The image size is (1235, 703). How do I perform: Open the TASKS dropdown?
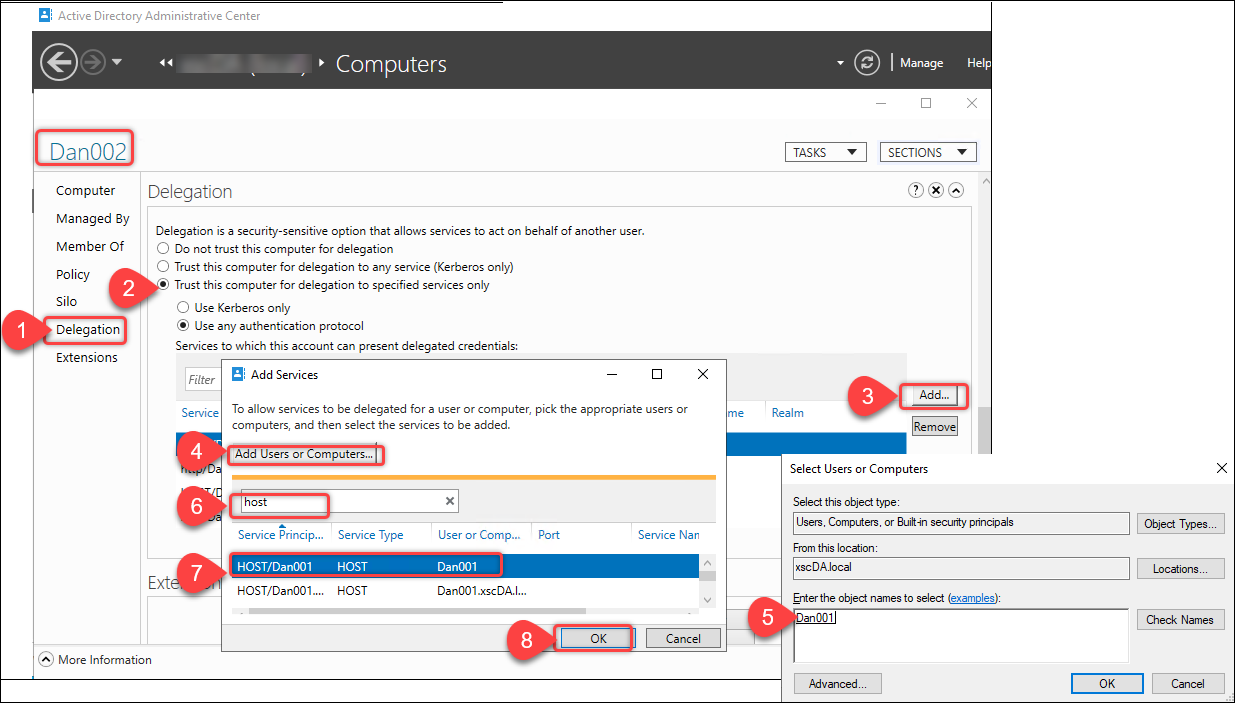pos(826,151)
